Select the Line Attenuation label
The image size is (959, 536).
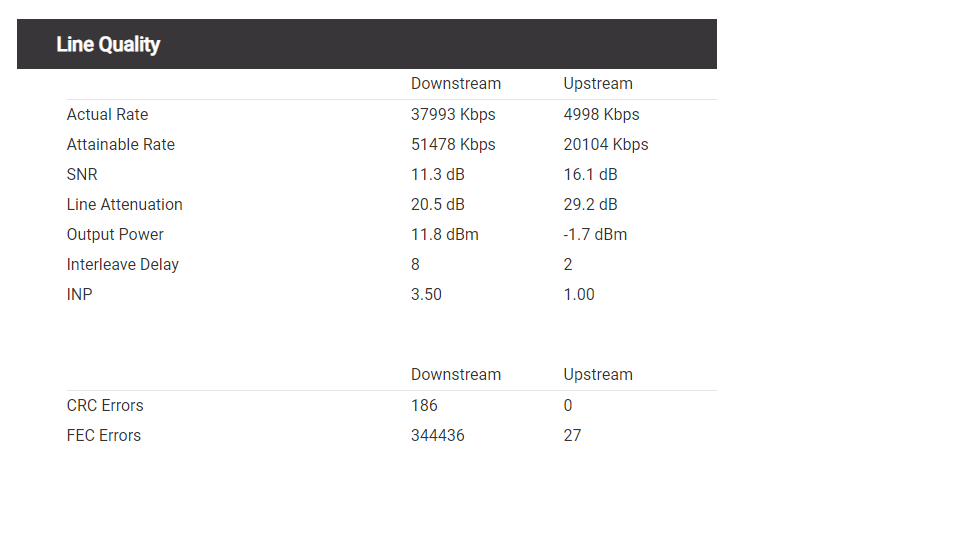(124, 204)
